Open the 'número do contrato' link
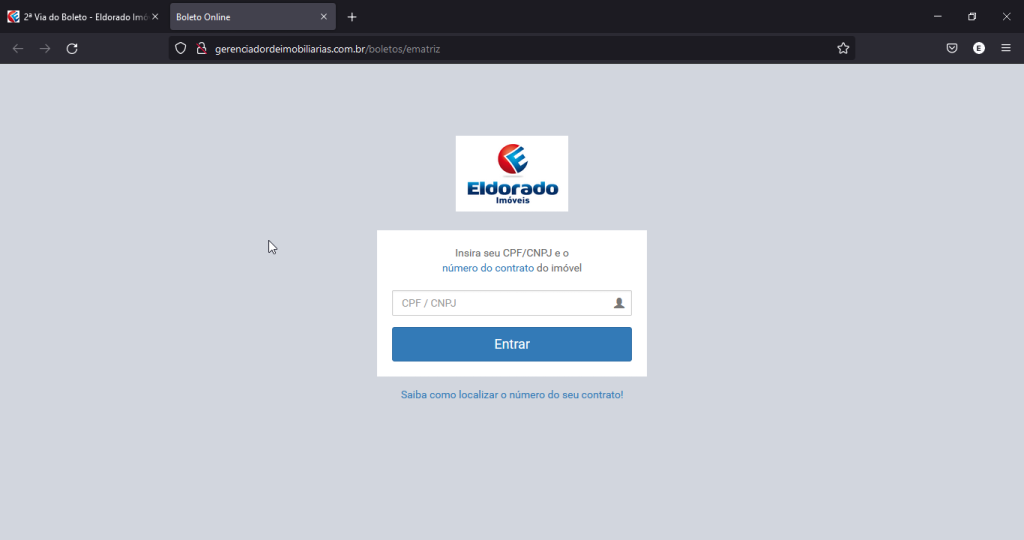Screen dimensions: 1024x540 pyautogui.click(x=488, y=268)
